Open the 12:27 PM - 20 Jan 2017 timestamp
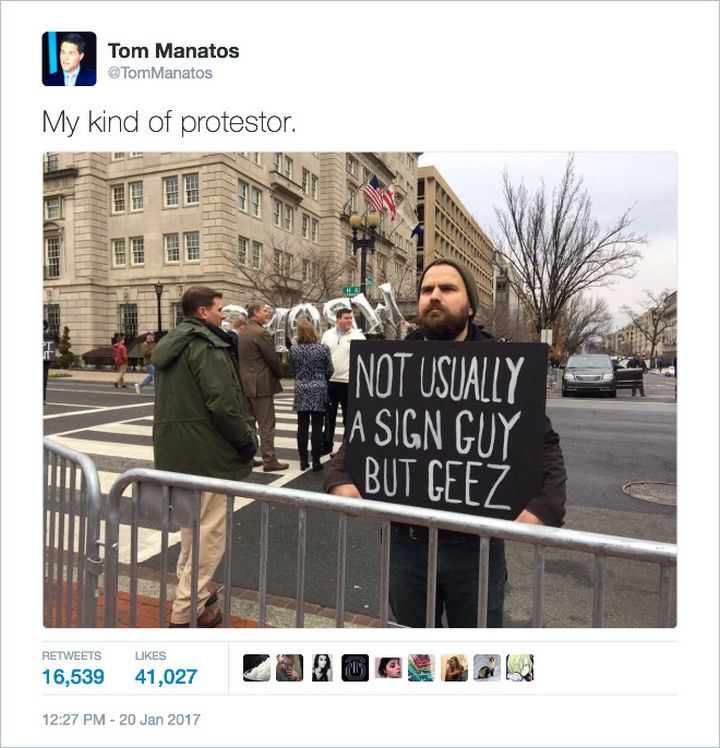Image resolution: width=720 pixels, height=748 pixels. pyautogui.click(x=121, y=719)
